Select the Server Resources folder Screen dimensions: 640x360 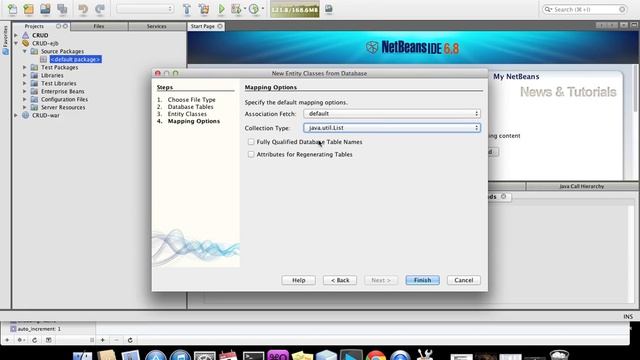click(63, 107)
